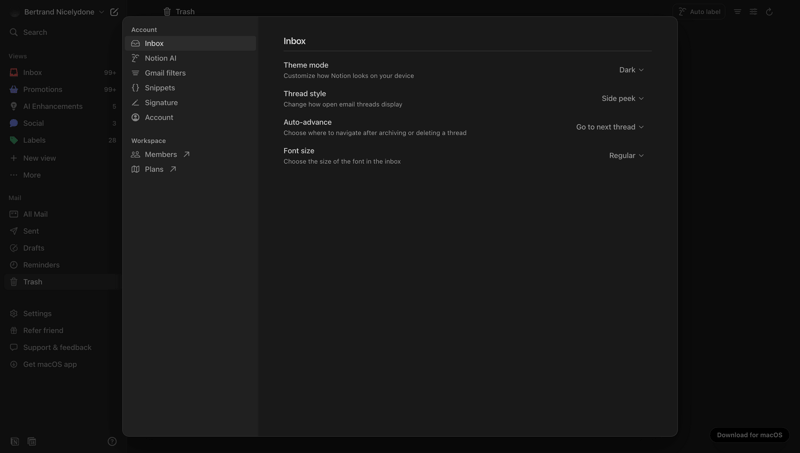The image size is (800, 453).
Task: Click the Members people icon
Action: 135,155
